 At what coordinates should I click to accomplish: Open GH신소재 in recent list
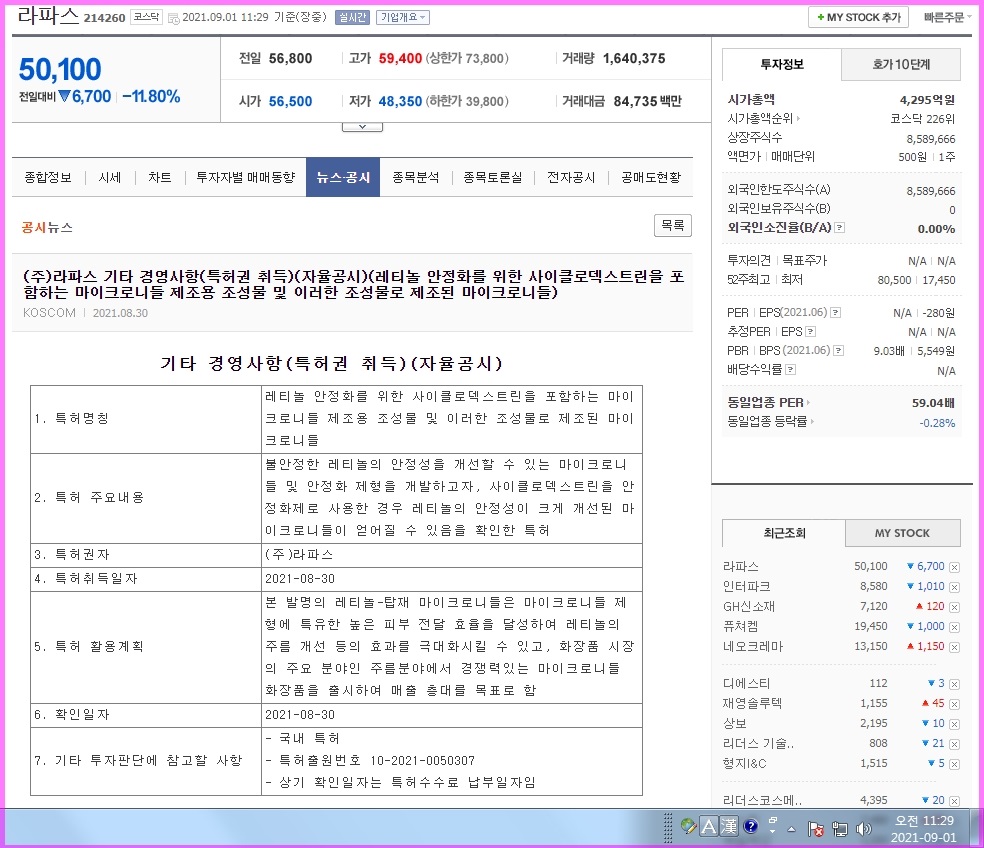coord(749,607)
